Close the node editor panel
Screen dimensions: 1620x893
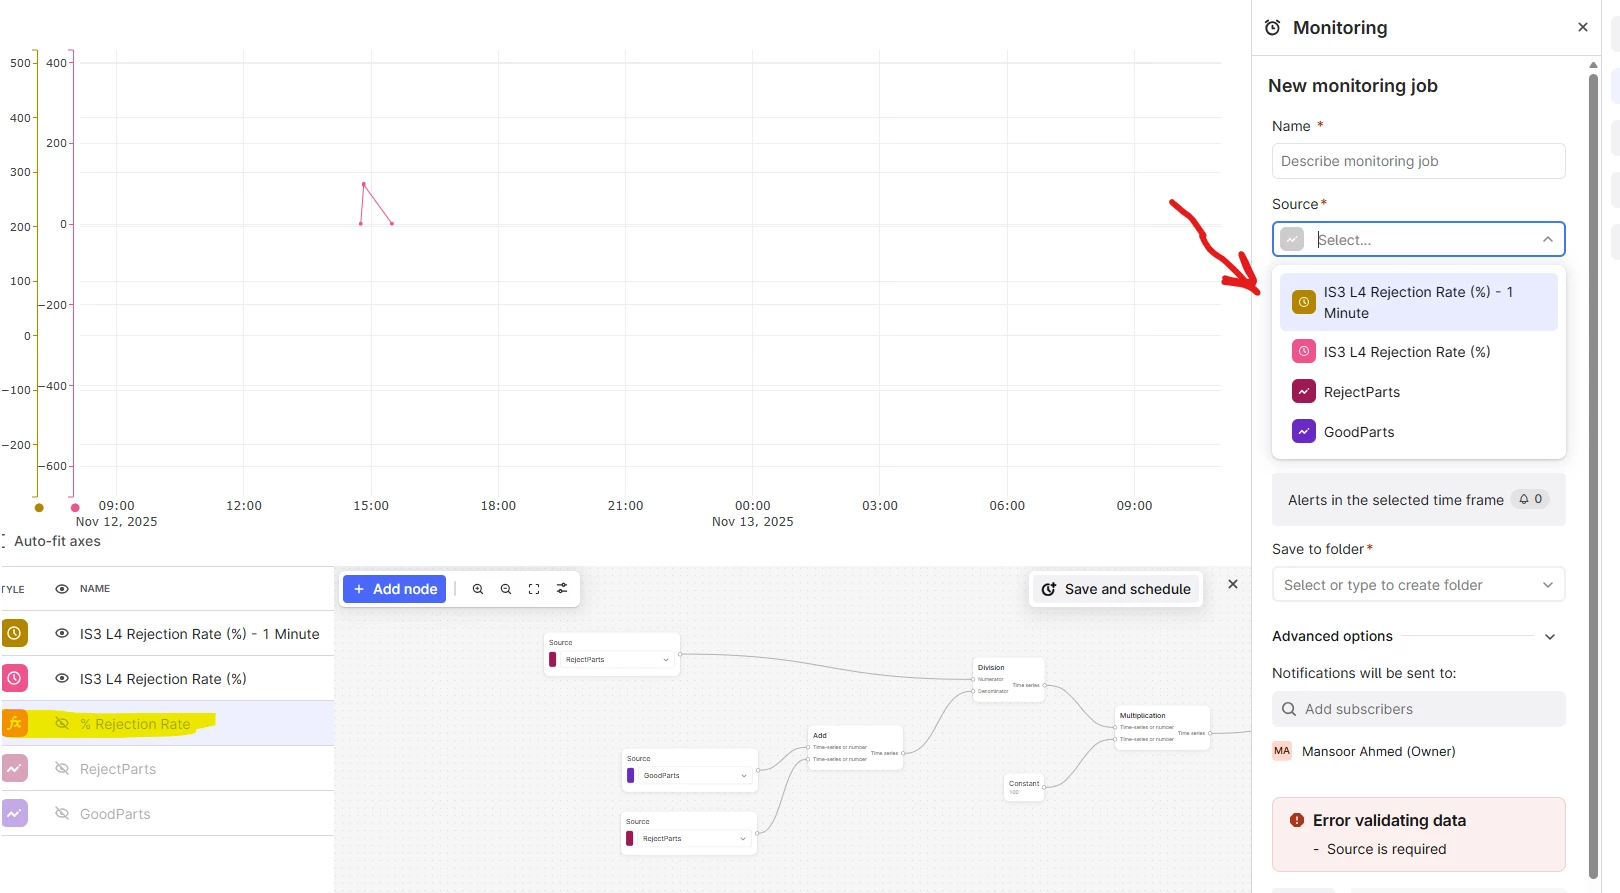1233,584
